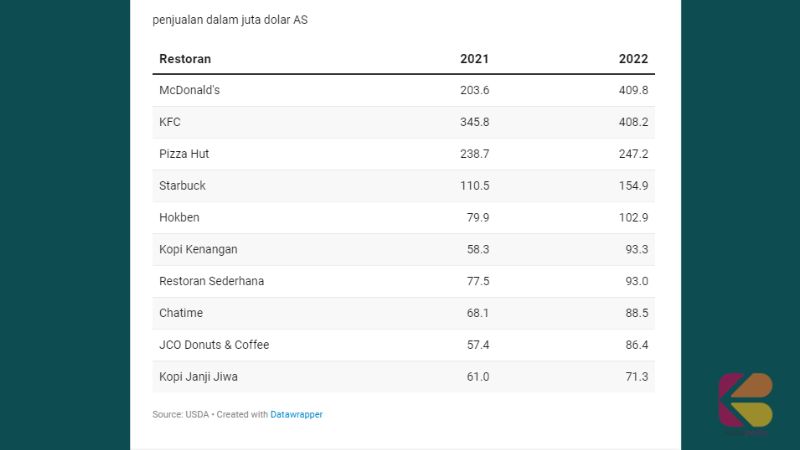Click the colorful logo icon
The width and height of the screenshot is (800, 450).
pos(745,401)
